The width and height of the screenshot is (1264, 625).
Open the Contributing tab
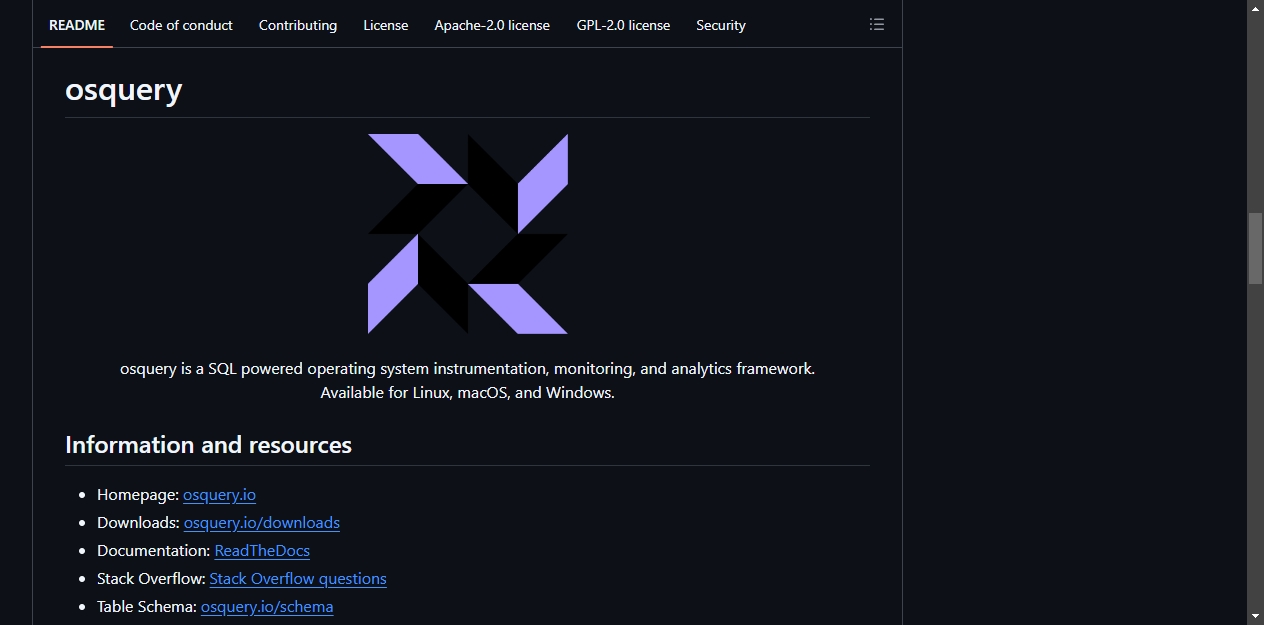[298, 25]
